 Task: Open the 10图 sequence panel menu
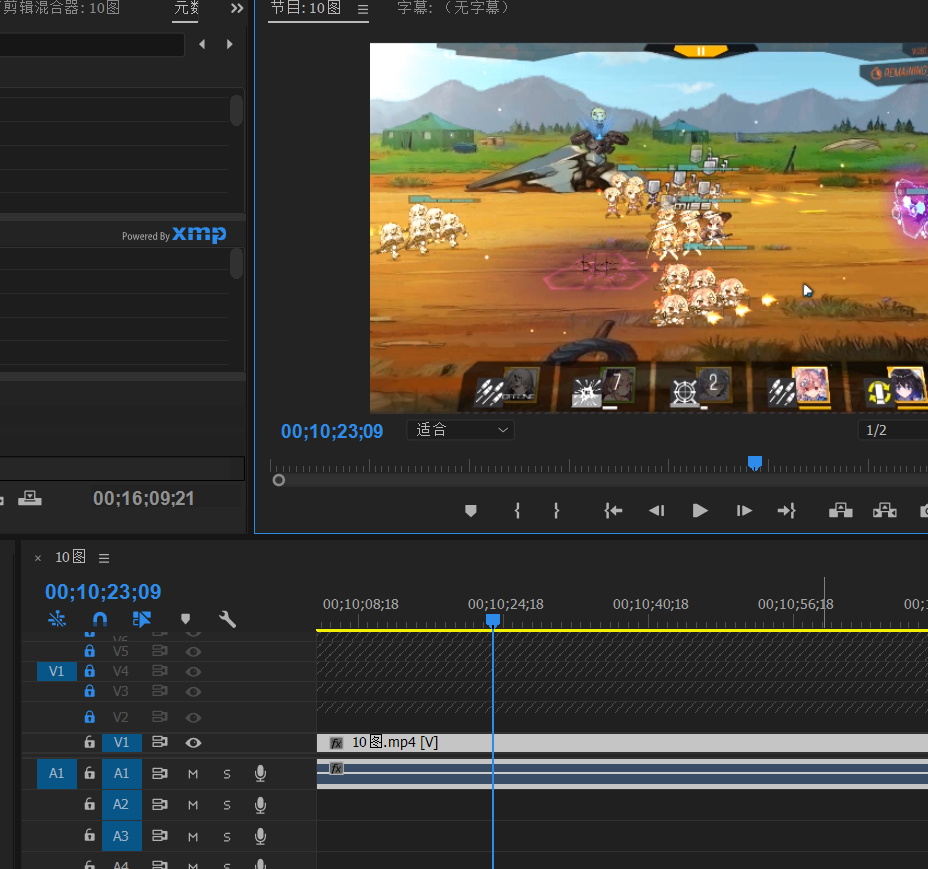click(104, 558)
